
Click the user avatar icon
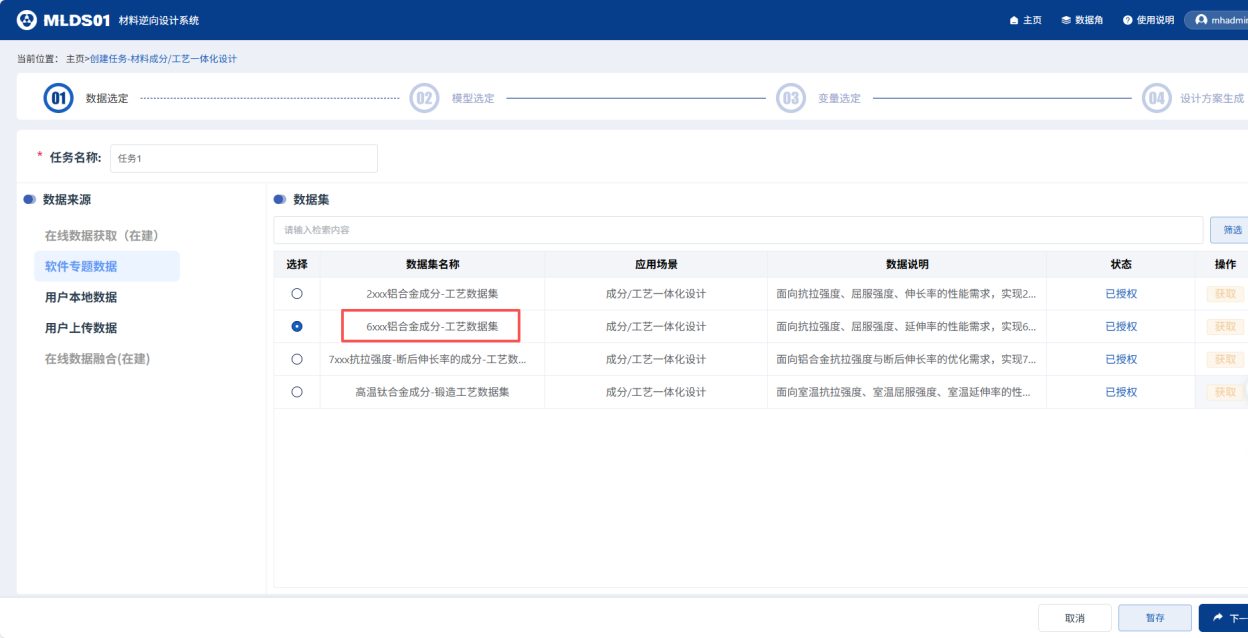tap(1201, 20)
